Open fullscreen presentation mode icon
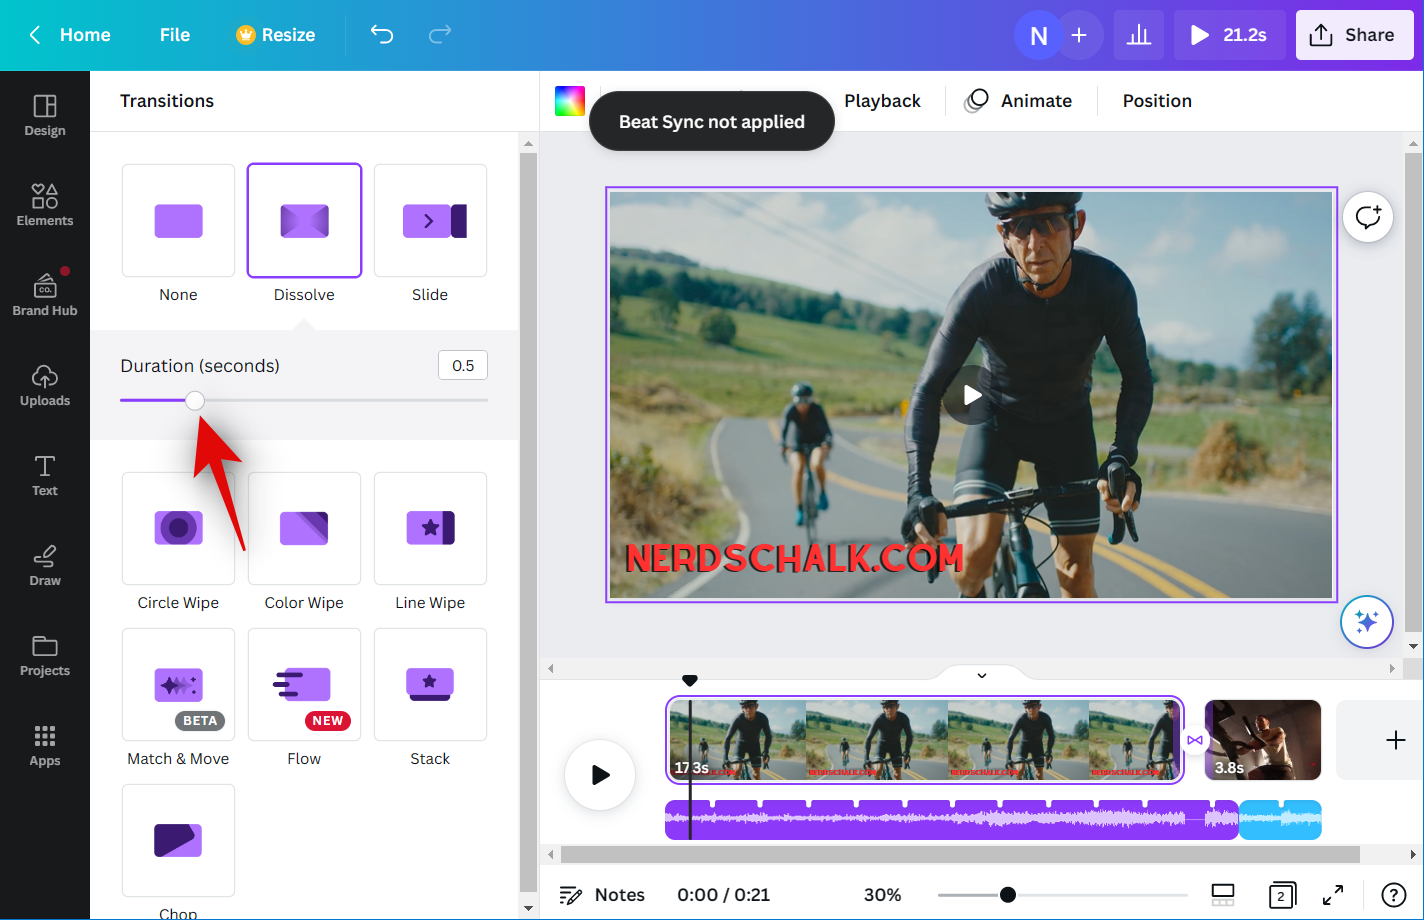The width and height of the screenshot is (1424, 920). 1333,895
